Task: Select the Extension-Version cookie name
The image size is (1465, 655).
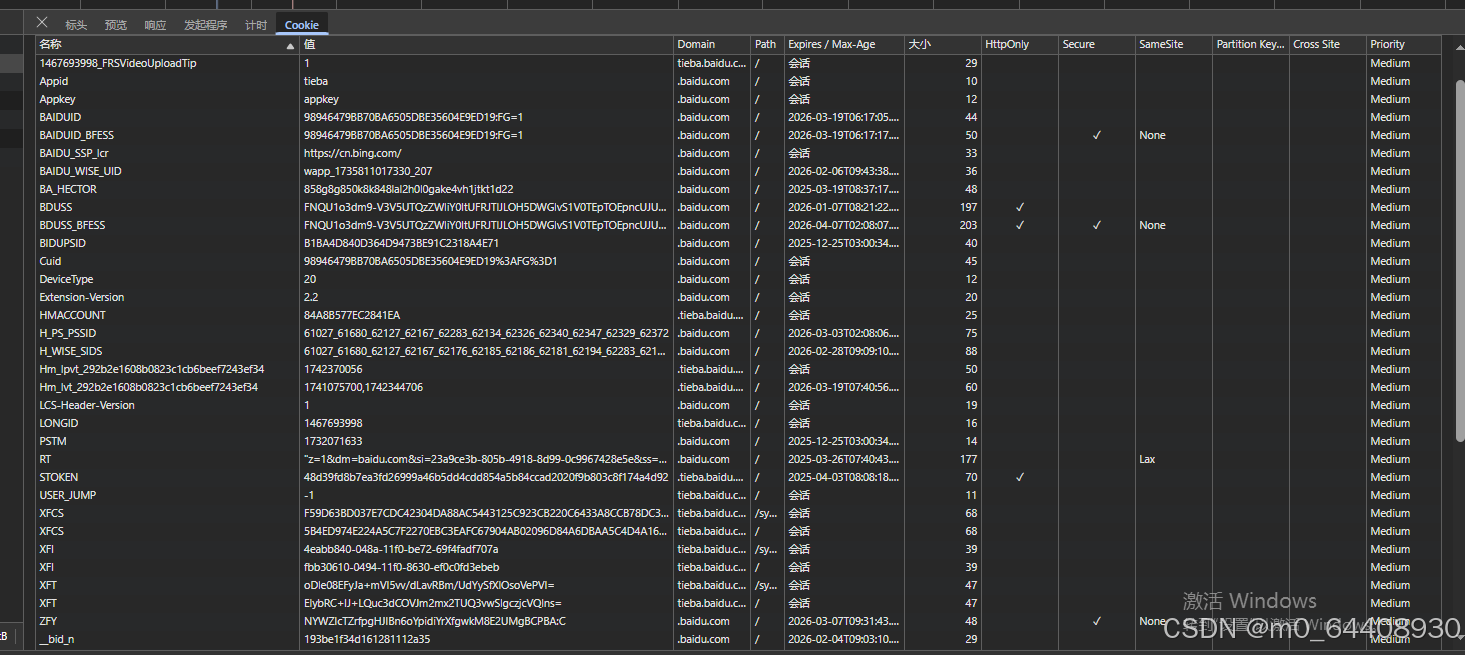Action: click(x=82, y=297)
